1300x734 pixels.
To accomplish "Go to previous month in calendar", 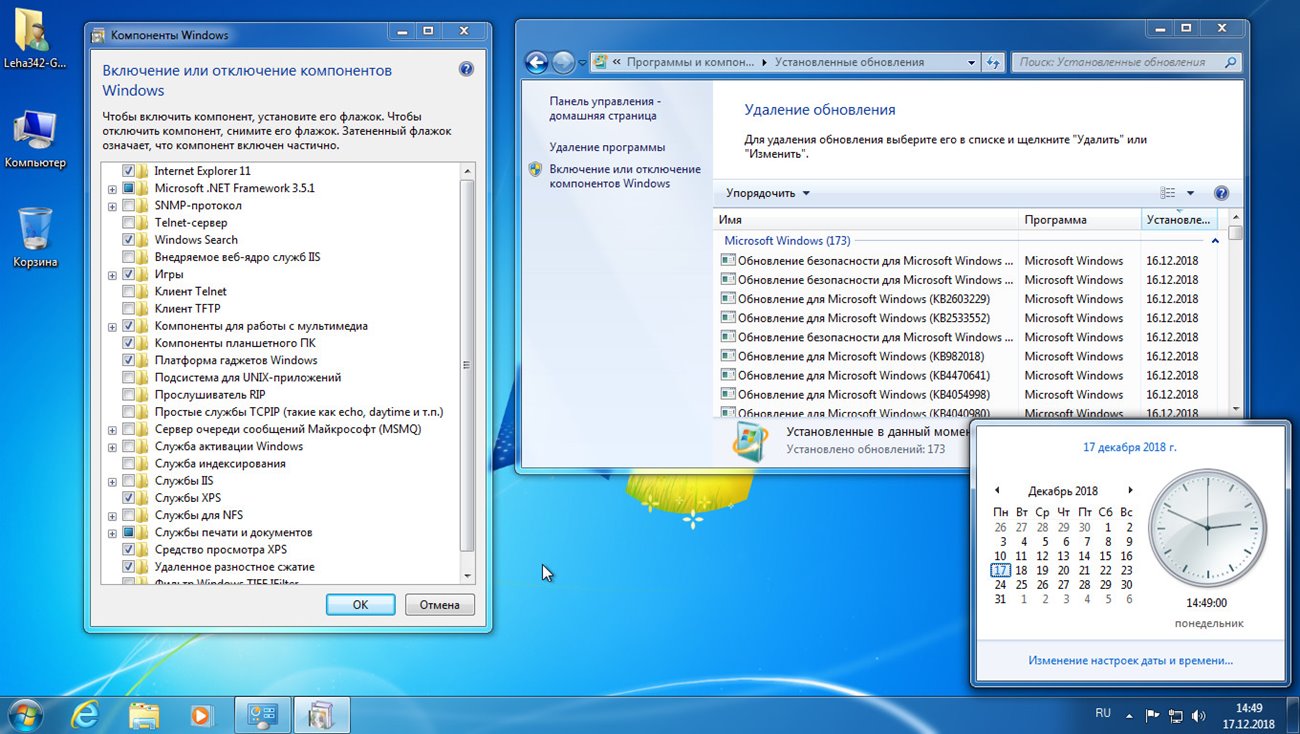I will (x=997, y=490).
